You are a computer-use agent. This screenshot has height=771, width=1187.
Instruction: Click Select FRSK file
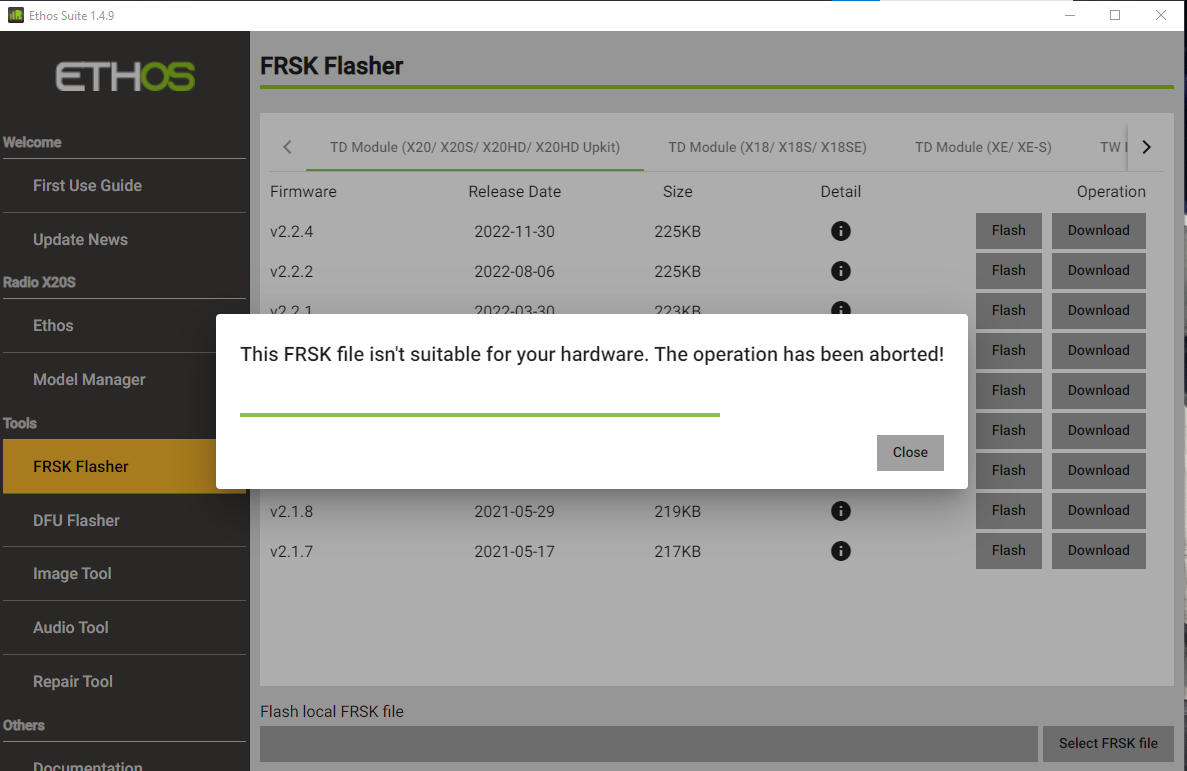(1108, 743)
